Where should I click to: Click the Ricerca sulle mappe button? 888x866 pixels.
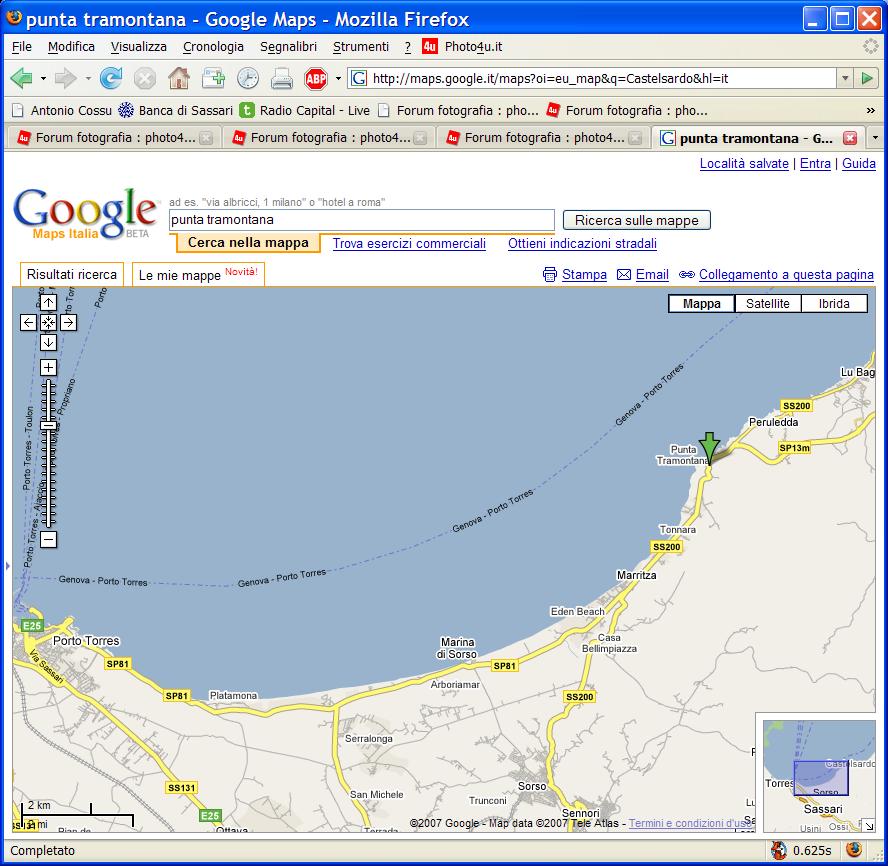click(637, 220)
